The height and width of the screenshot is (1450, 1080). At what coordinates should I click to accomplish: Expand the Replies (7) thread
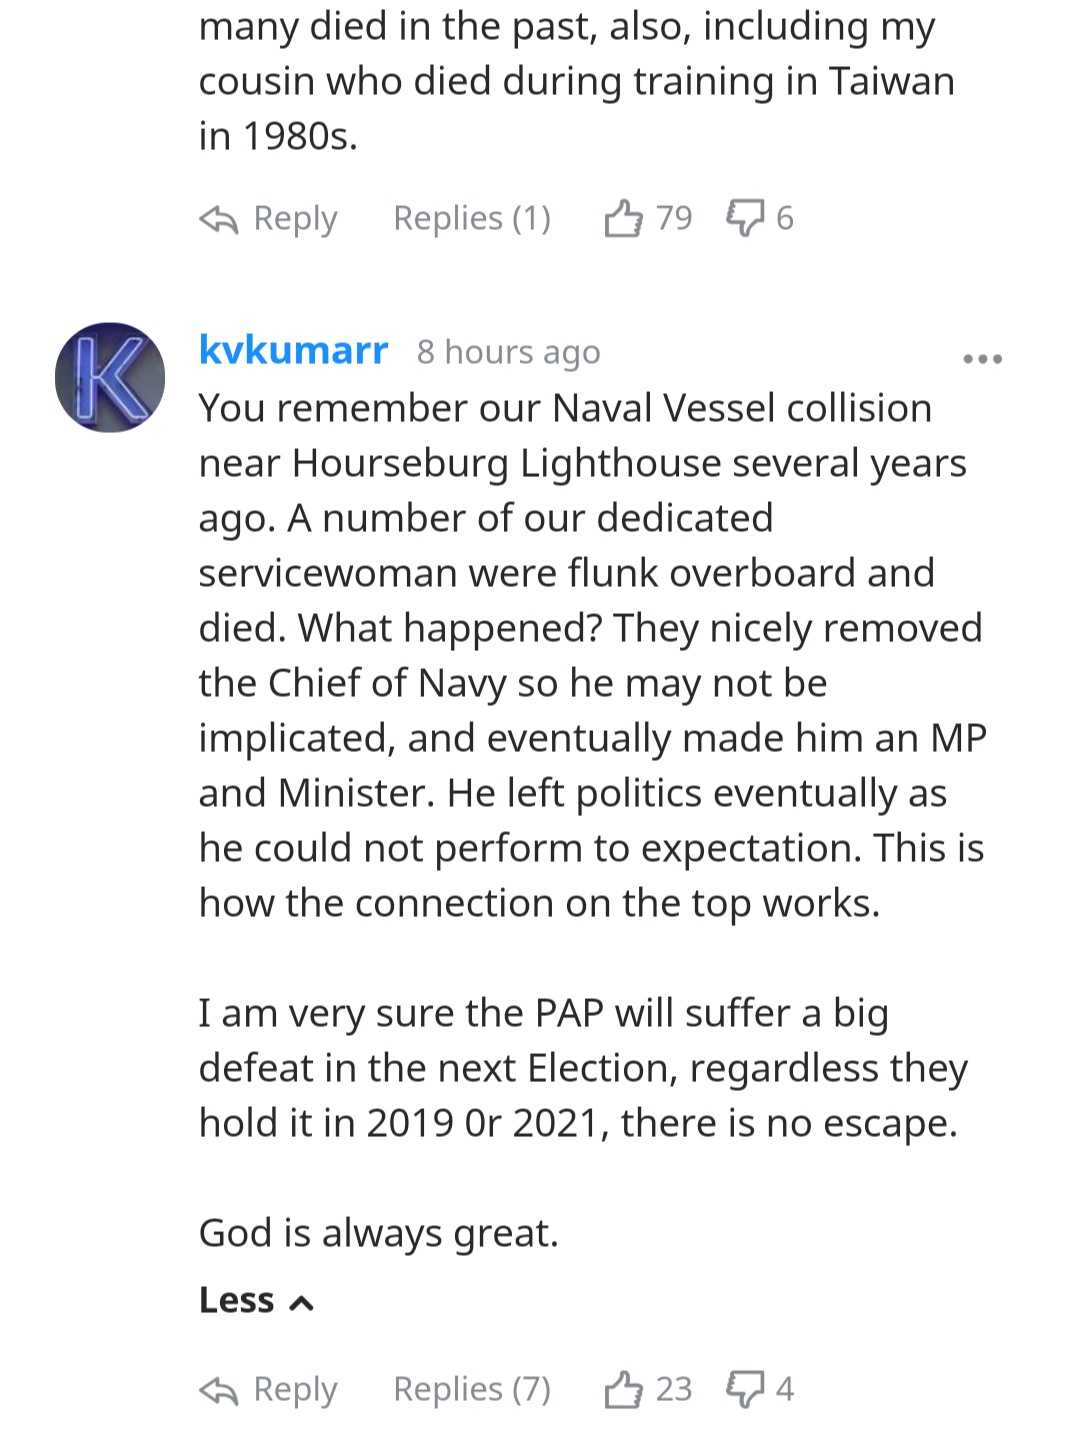(472, 1389)
